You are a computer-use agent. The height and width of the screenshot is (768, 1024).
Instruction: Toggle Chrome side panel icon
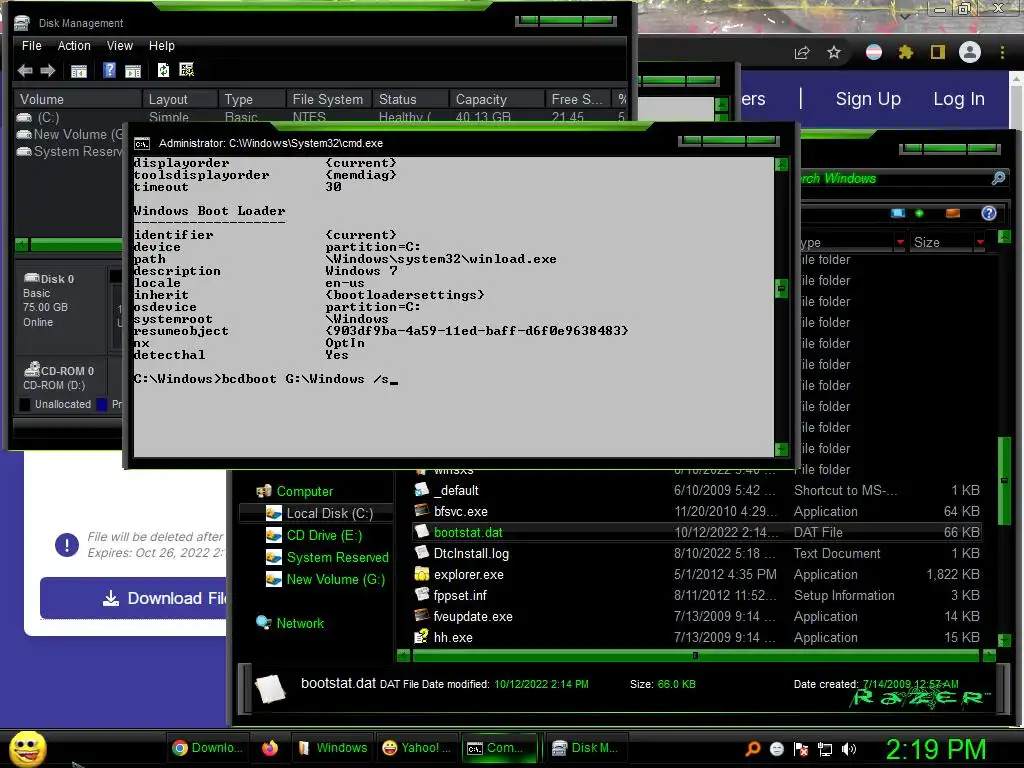[938, 52]
